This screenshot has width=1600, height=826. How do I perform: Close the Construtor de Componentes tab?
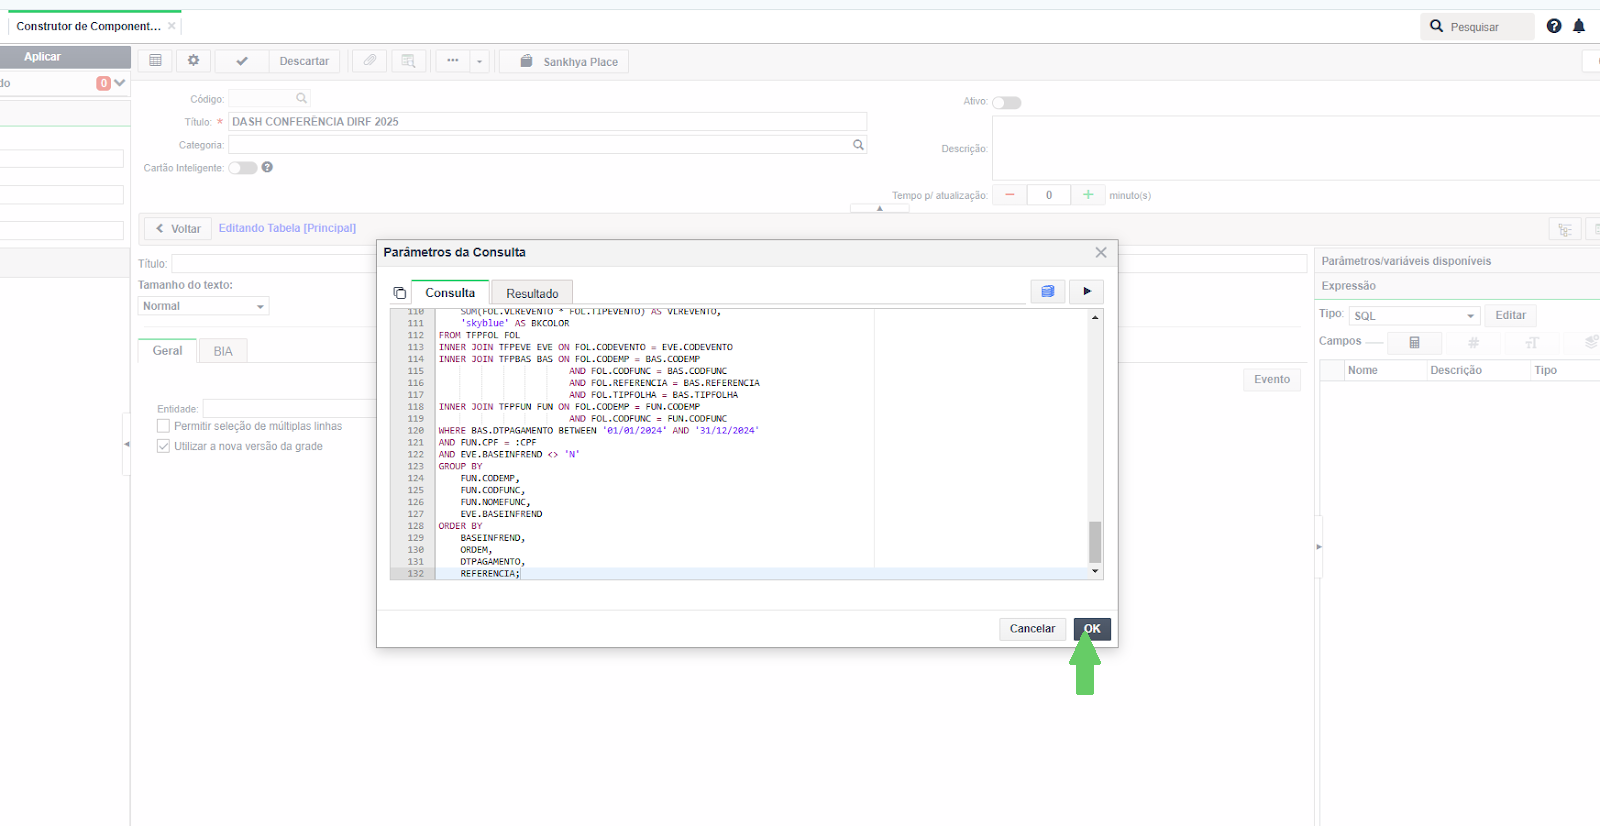point(172,26)
